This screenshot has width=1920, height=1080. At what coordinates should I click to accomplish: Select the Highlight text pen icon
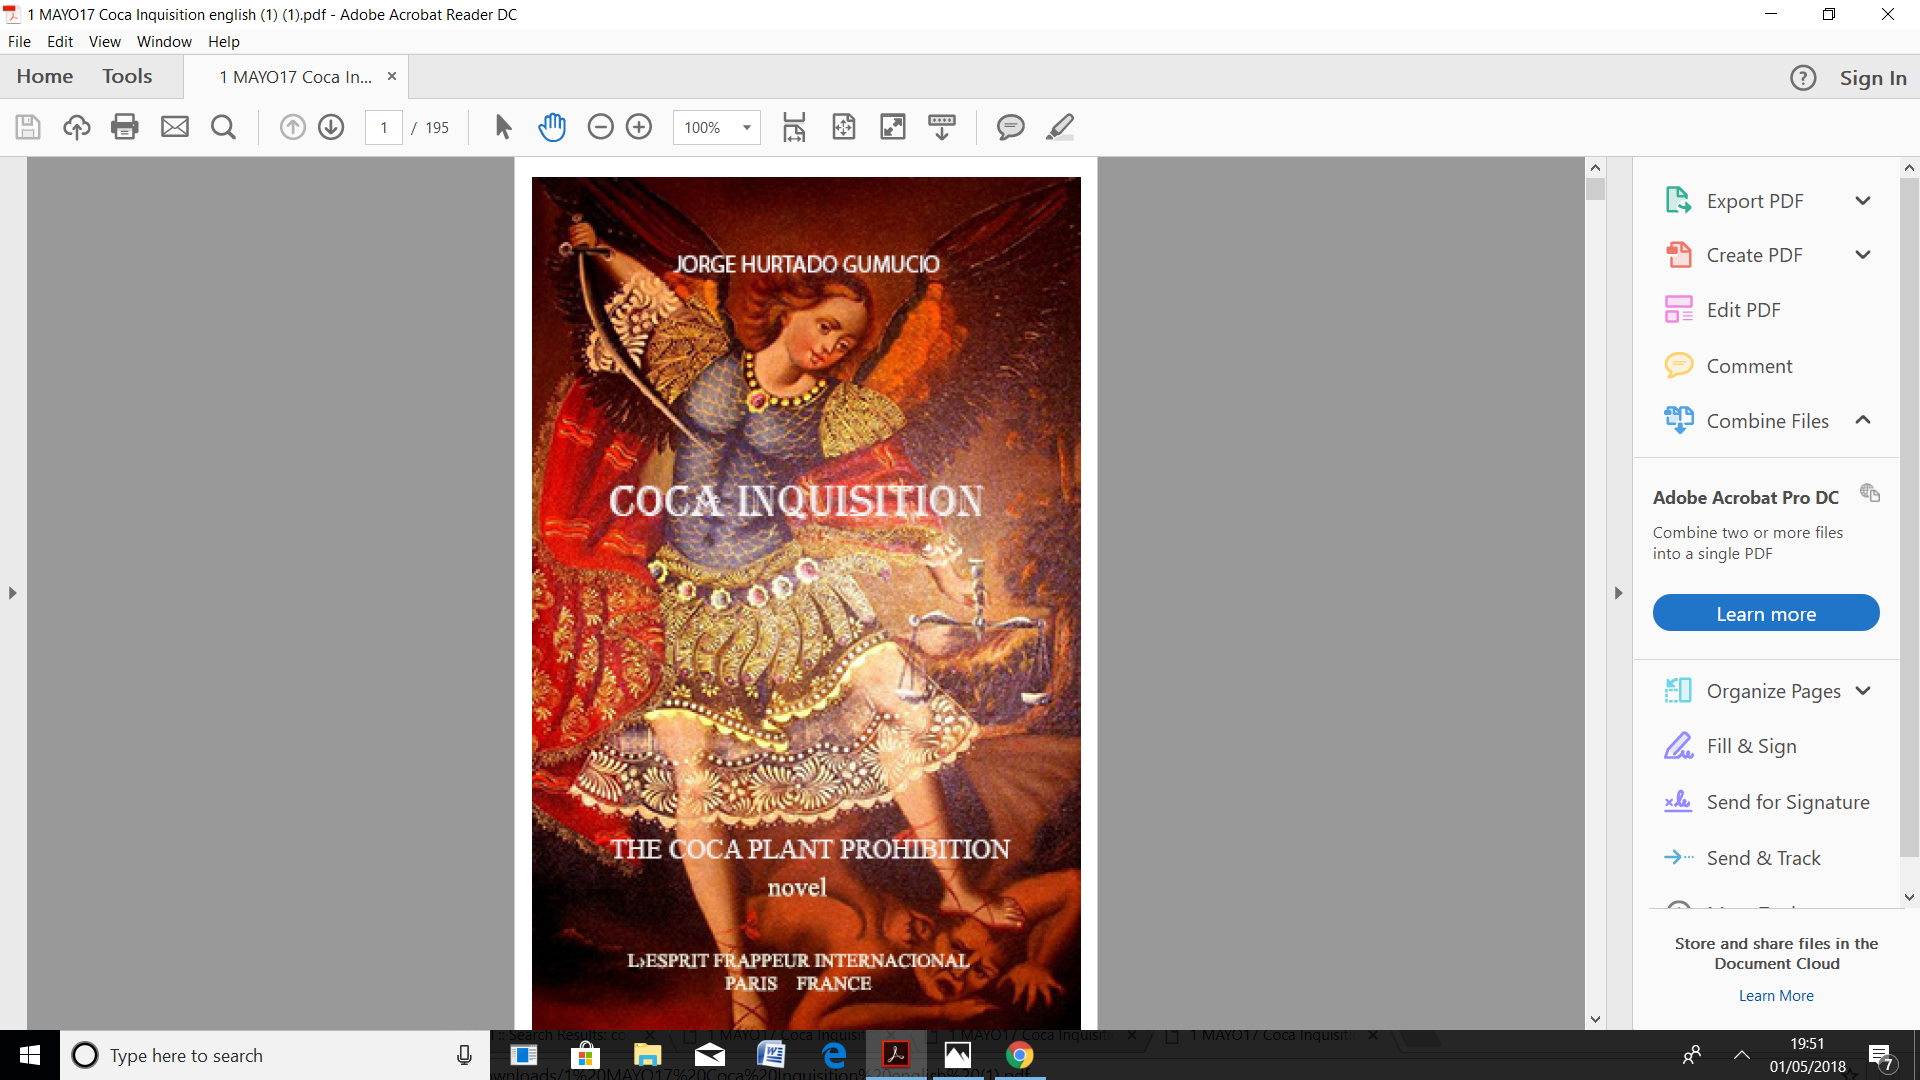1060,127
